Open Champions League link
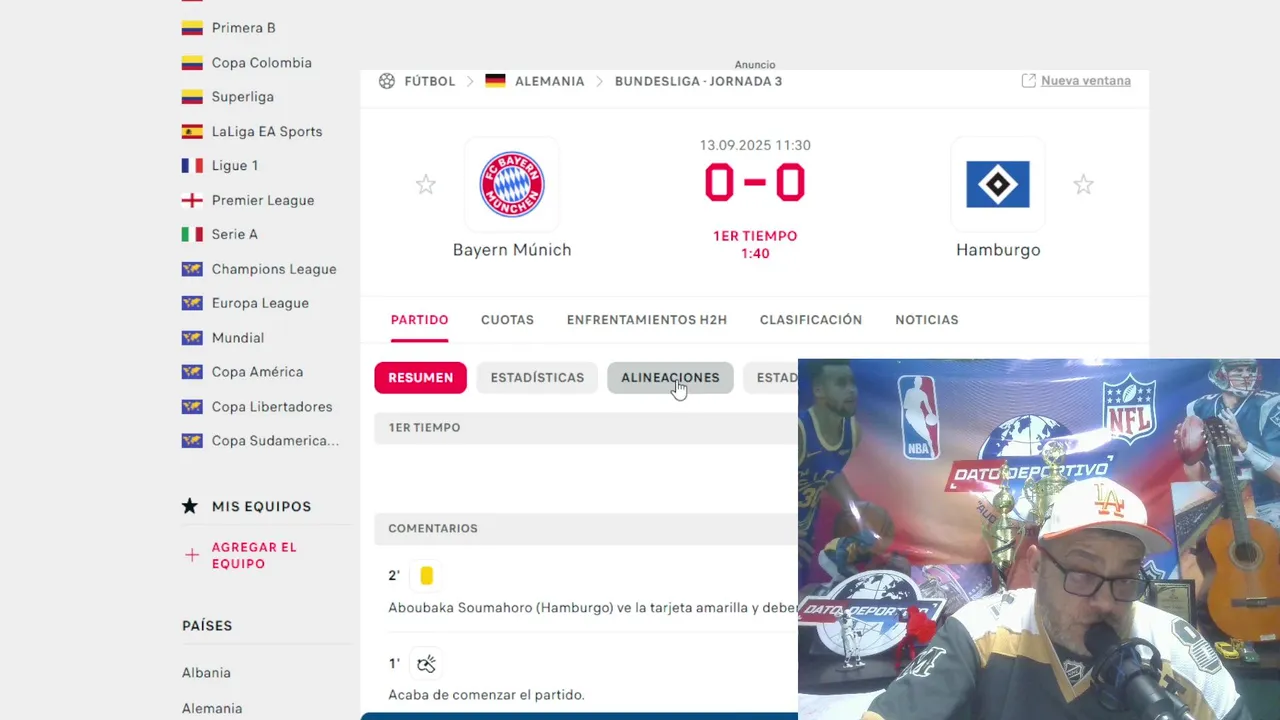The image size is (1280, 720). (274, 269)
